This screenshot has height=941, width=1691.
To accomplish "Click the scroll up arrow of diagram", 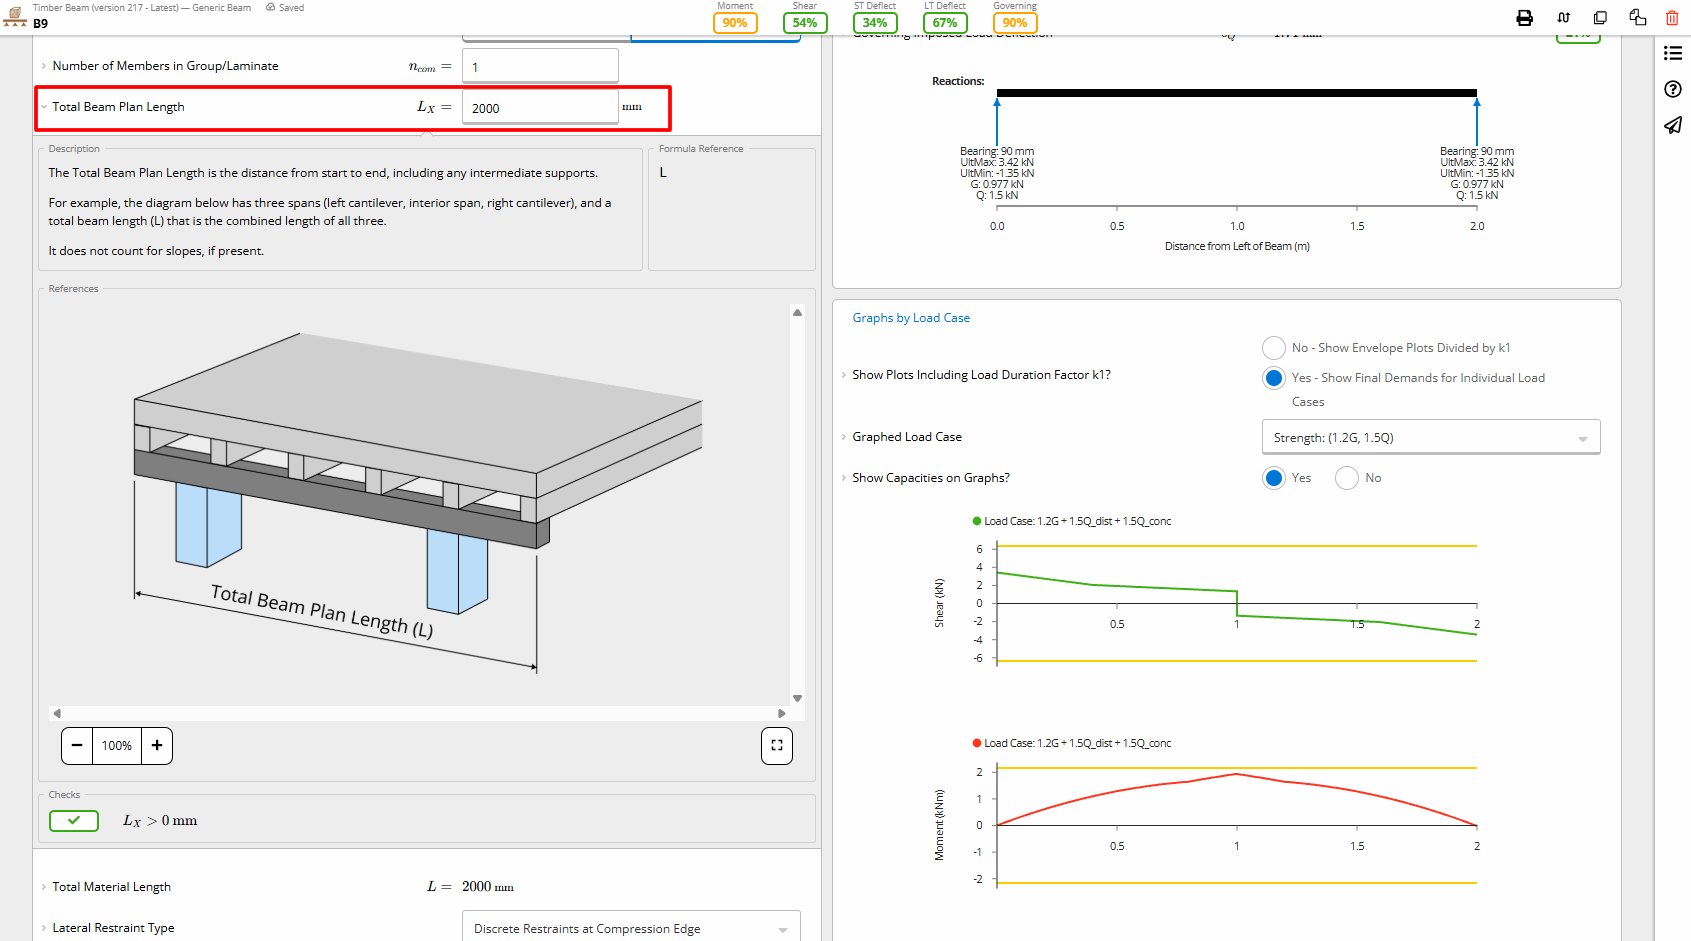I will tap(797, 313).
